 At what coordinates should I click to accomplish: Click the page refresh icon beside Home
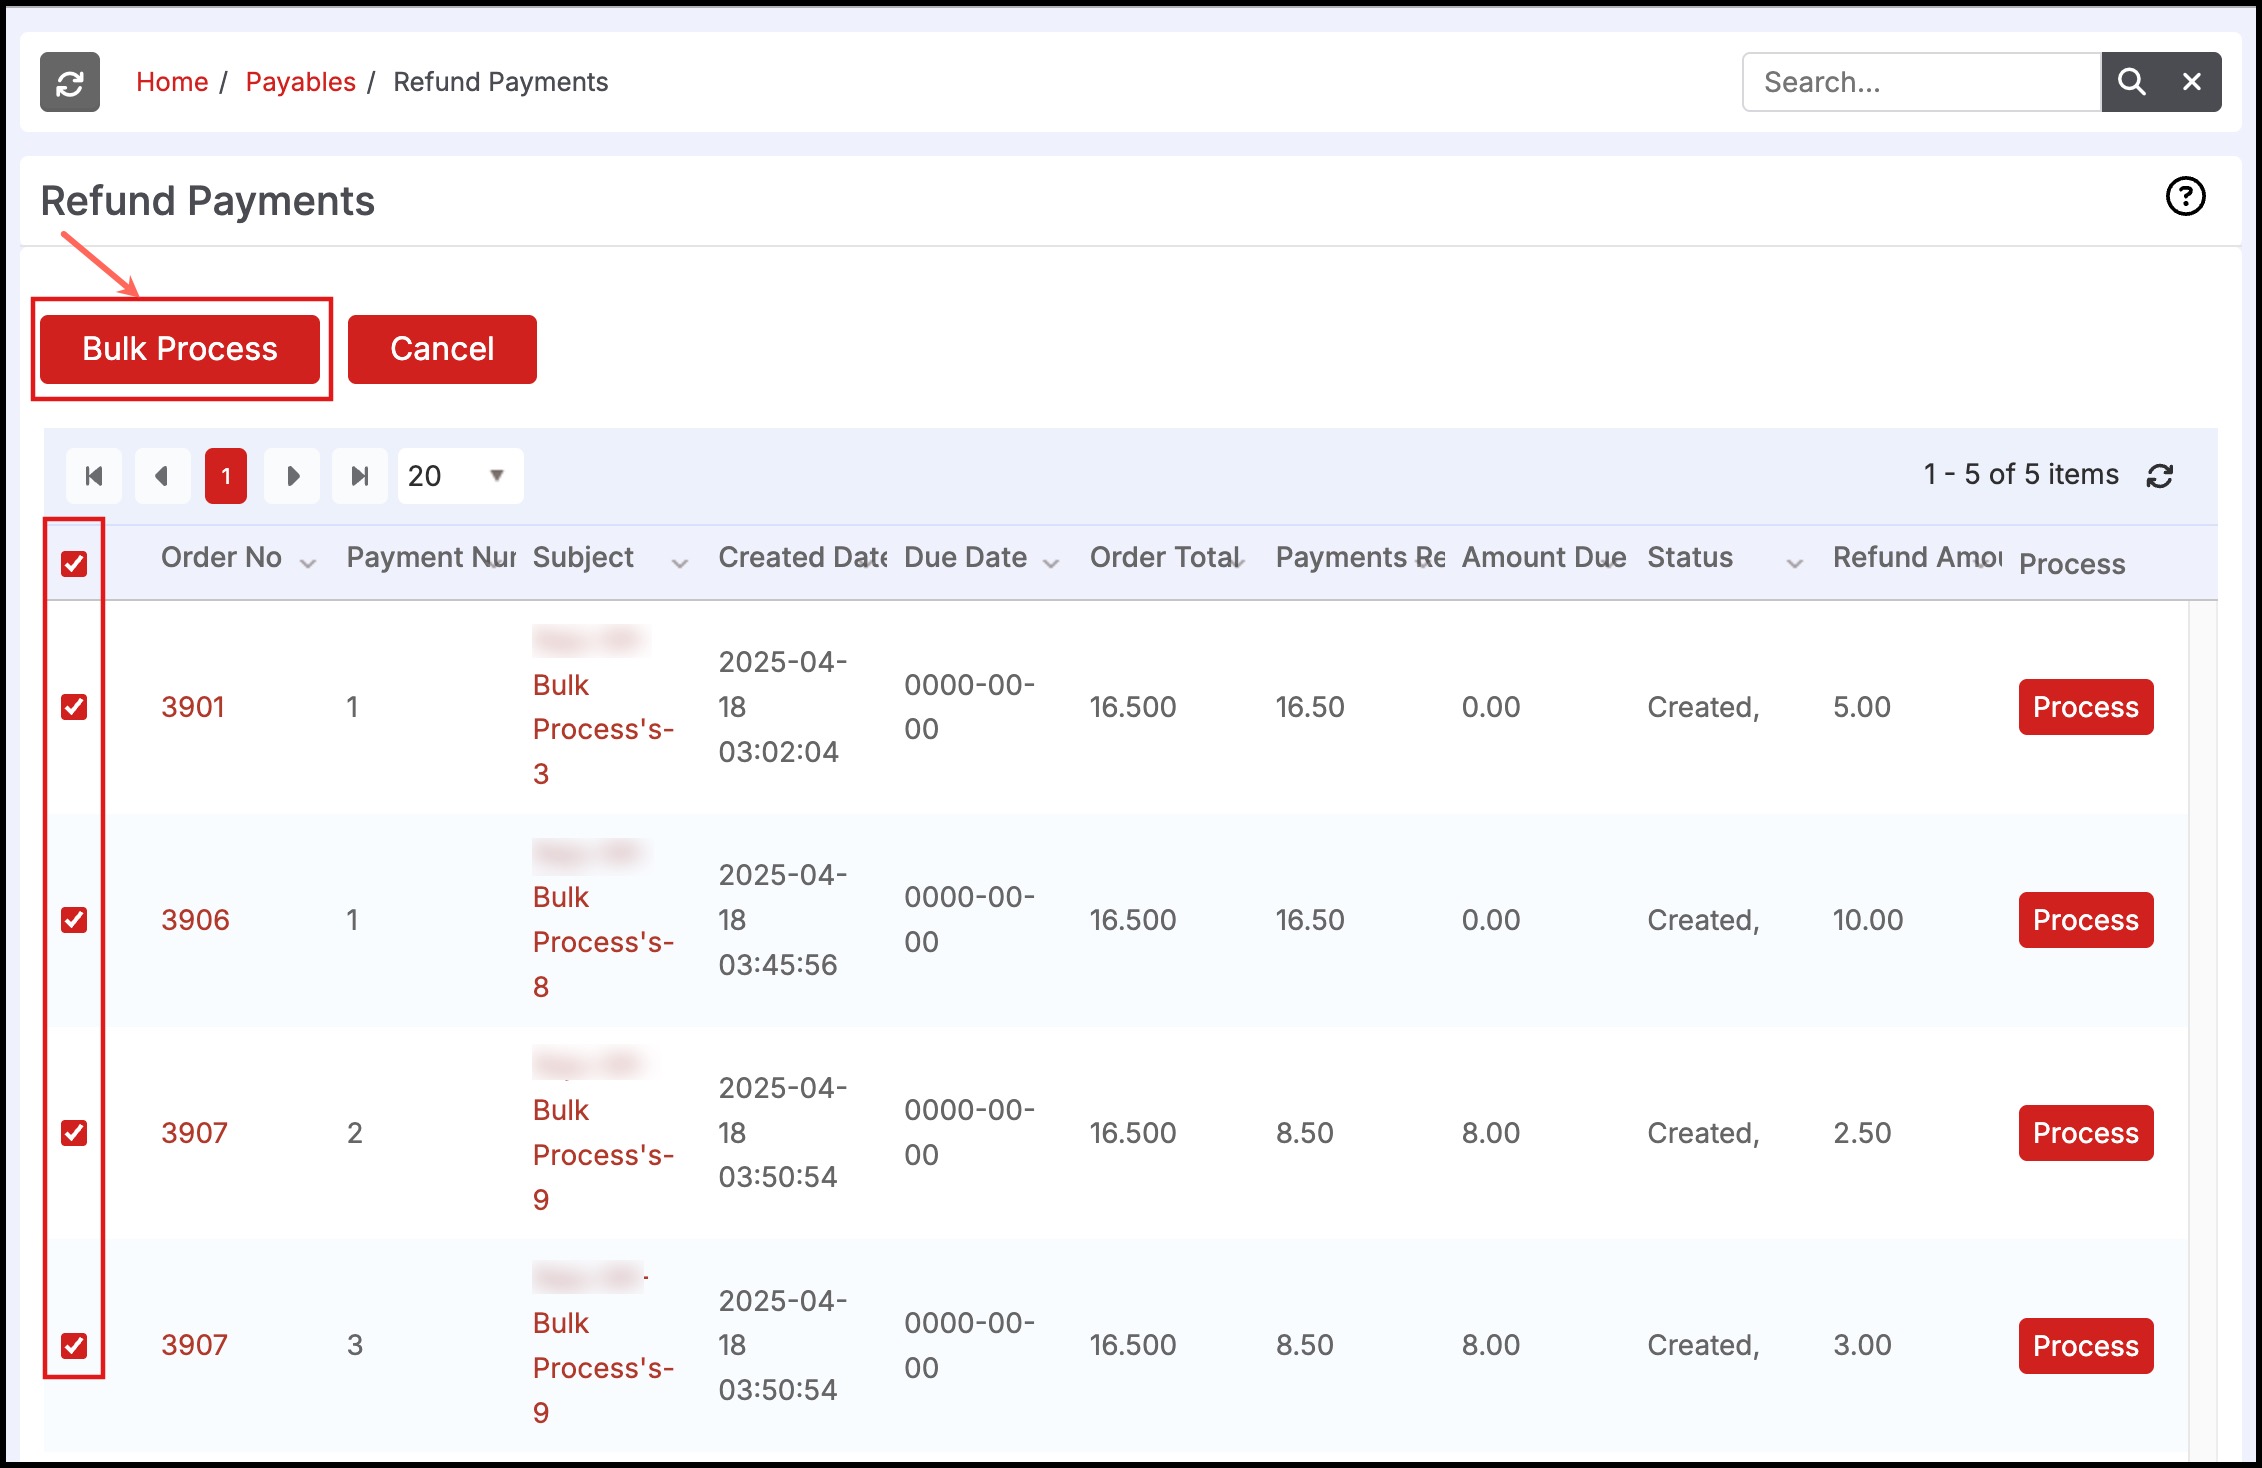click(x=69, y=82)
